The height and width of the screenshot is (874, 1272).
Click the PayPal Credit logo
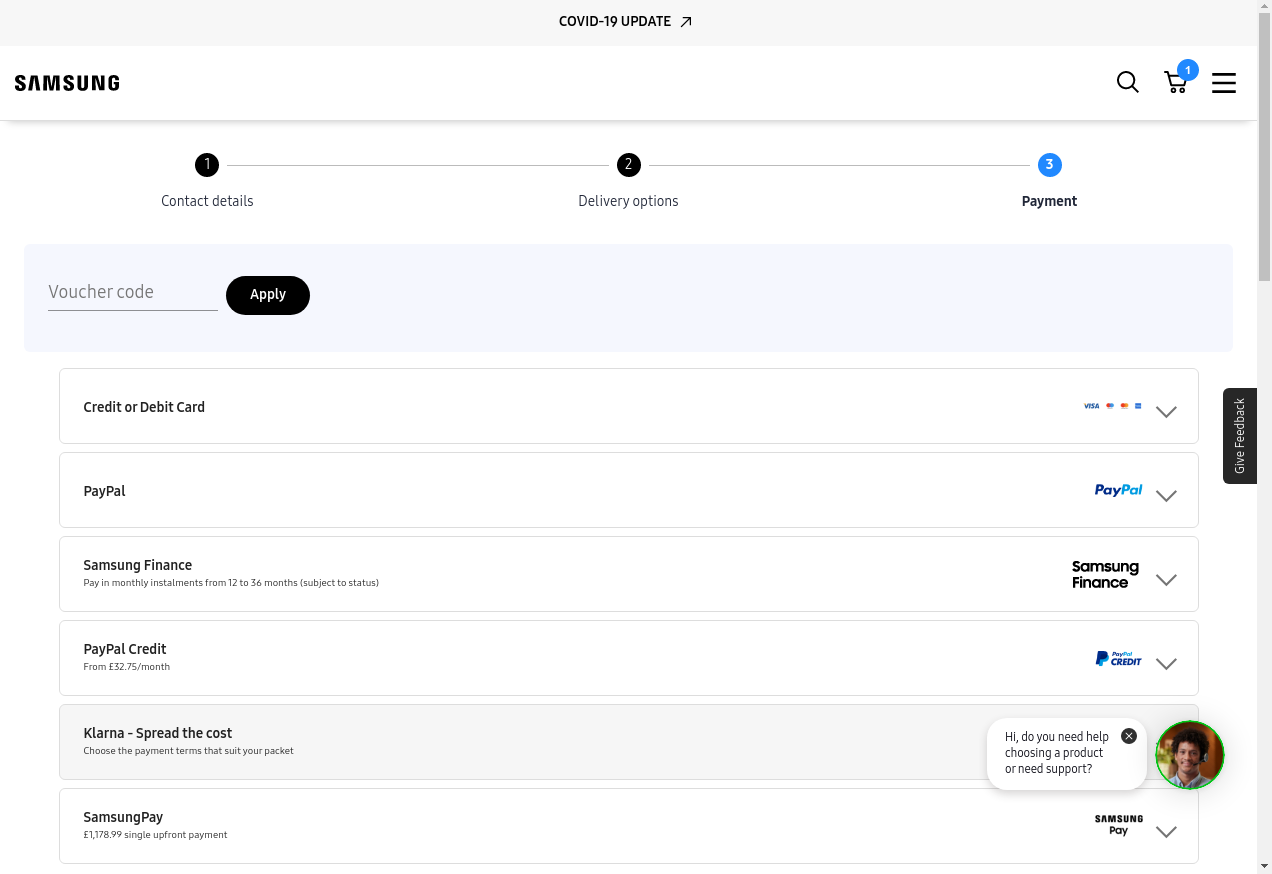[x=1118, y=658]
